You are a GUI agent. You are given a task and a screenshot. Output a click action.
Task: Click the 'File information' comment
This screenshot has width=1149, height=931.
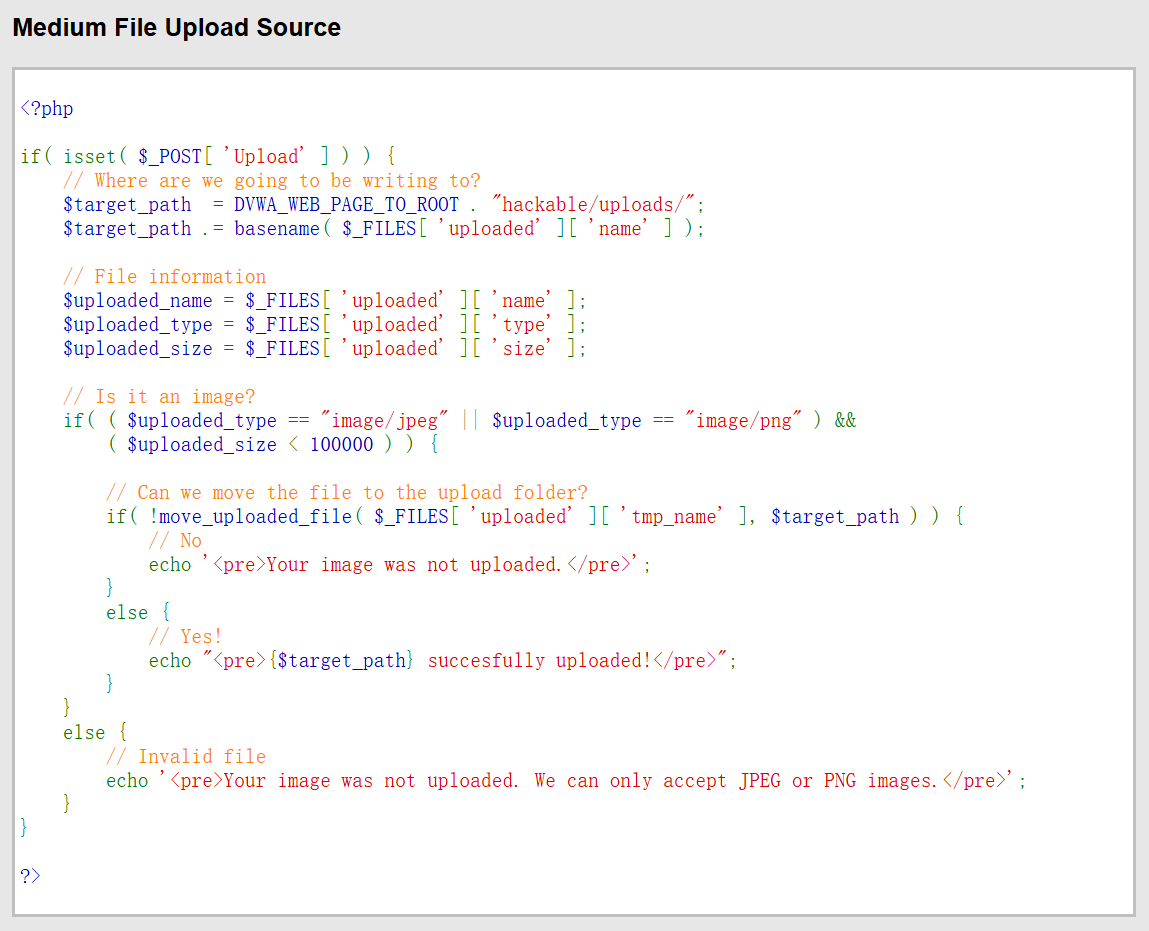[164, 276]
